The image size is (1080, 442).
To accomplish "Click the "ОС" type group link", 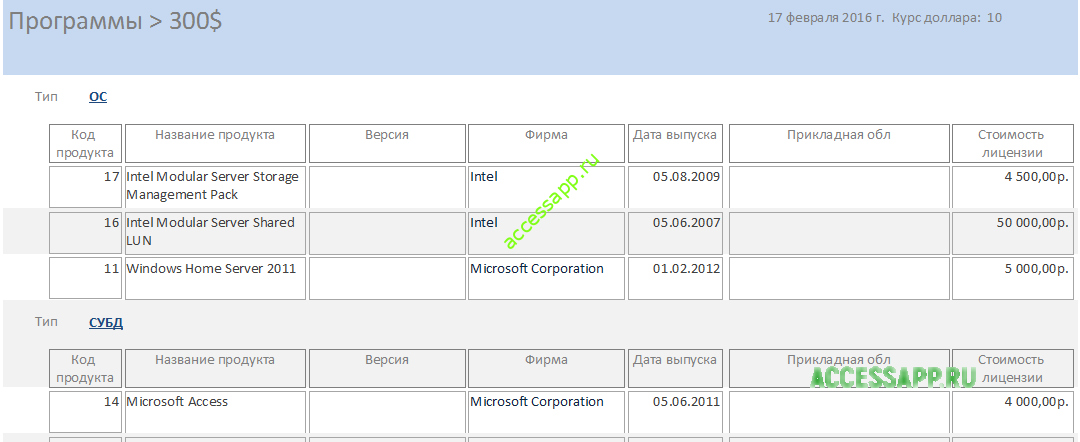I will [98, 97].
